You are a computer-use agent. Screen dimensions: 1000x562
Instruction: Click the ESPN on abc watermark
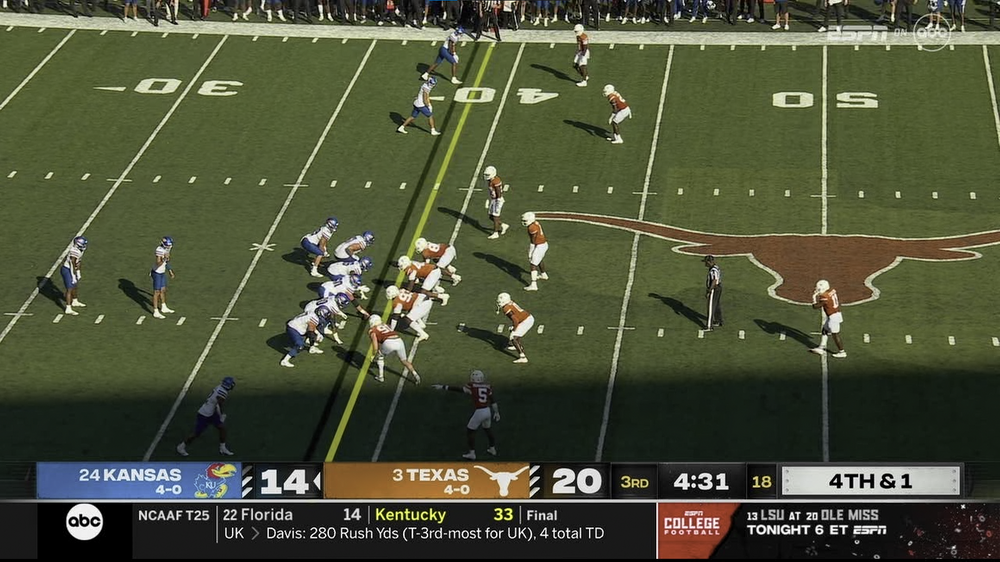pos(890,33)
